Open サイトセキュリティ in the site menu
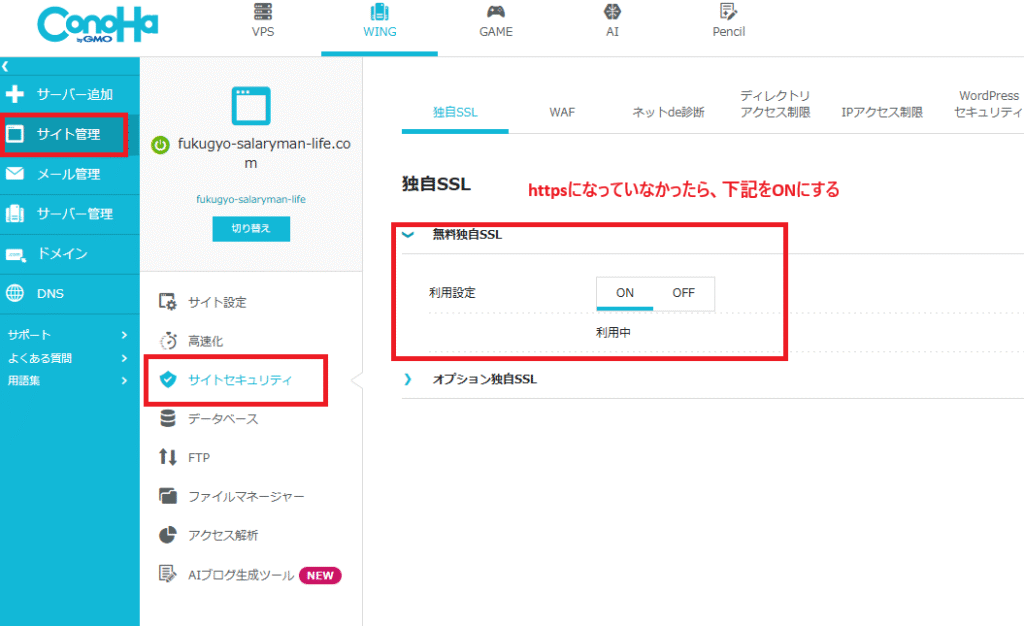 coord(240,379)
